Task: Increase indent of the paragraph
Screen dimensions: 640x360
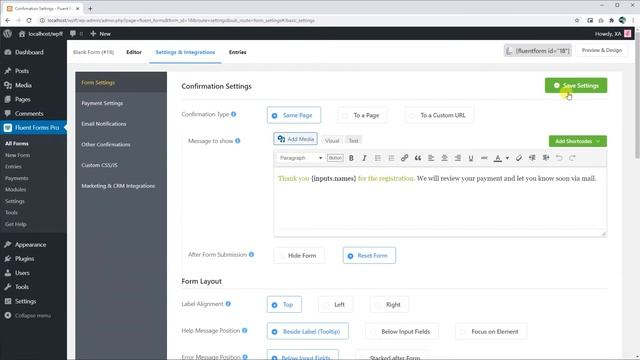Action: coord(546,158)
